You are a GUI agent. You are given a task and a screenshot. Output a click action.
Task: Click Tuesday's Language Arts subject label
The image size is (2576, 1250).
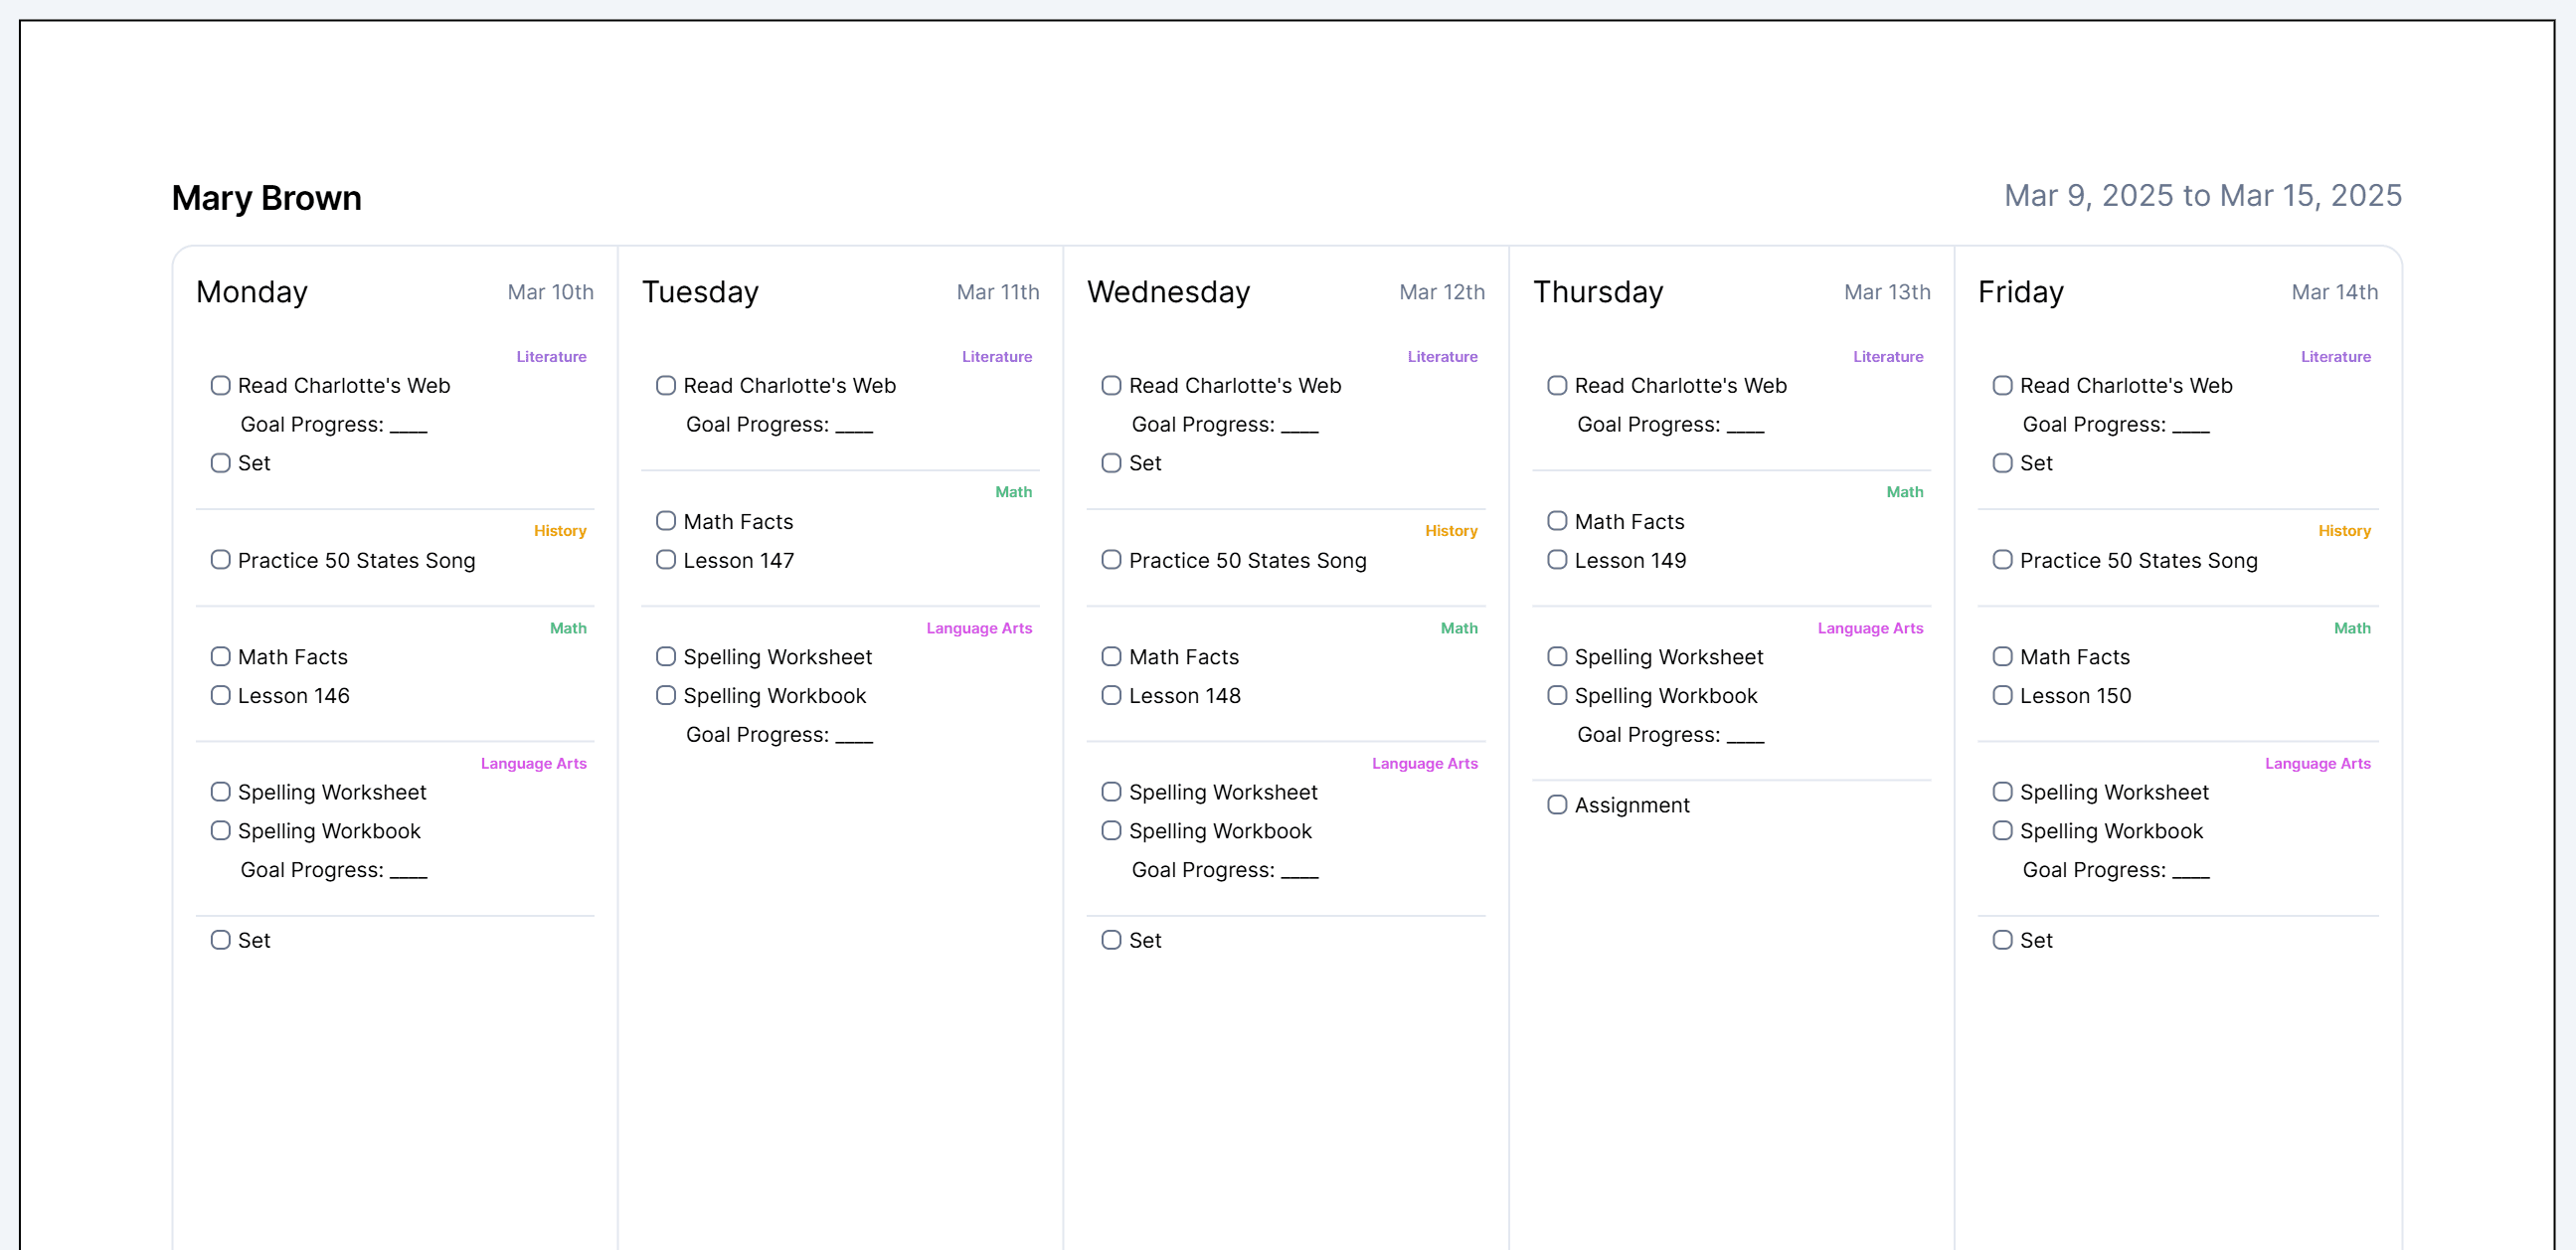click(x=978, y=628)
